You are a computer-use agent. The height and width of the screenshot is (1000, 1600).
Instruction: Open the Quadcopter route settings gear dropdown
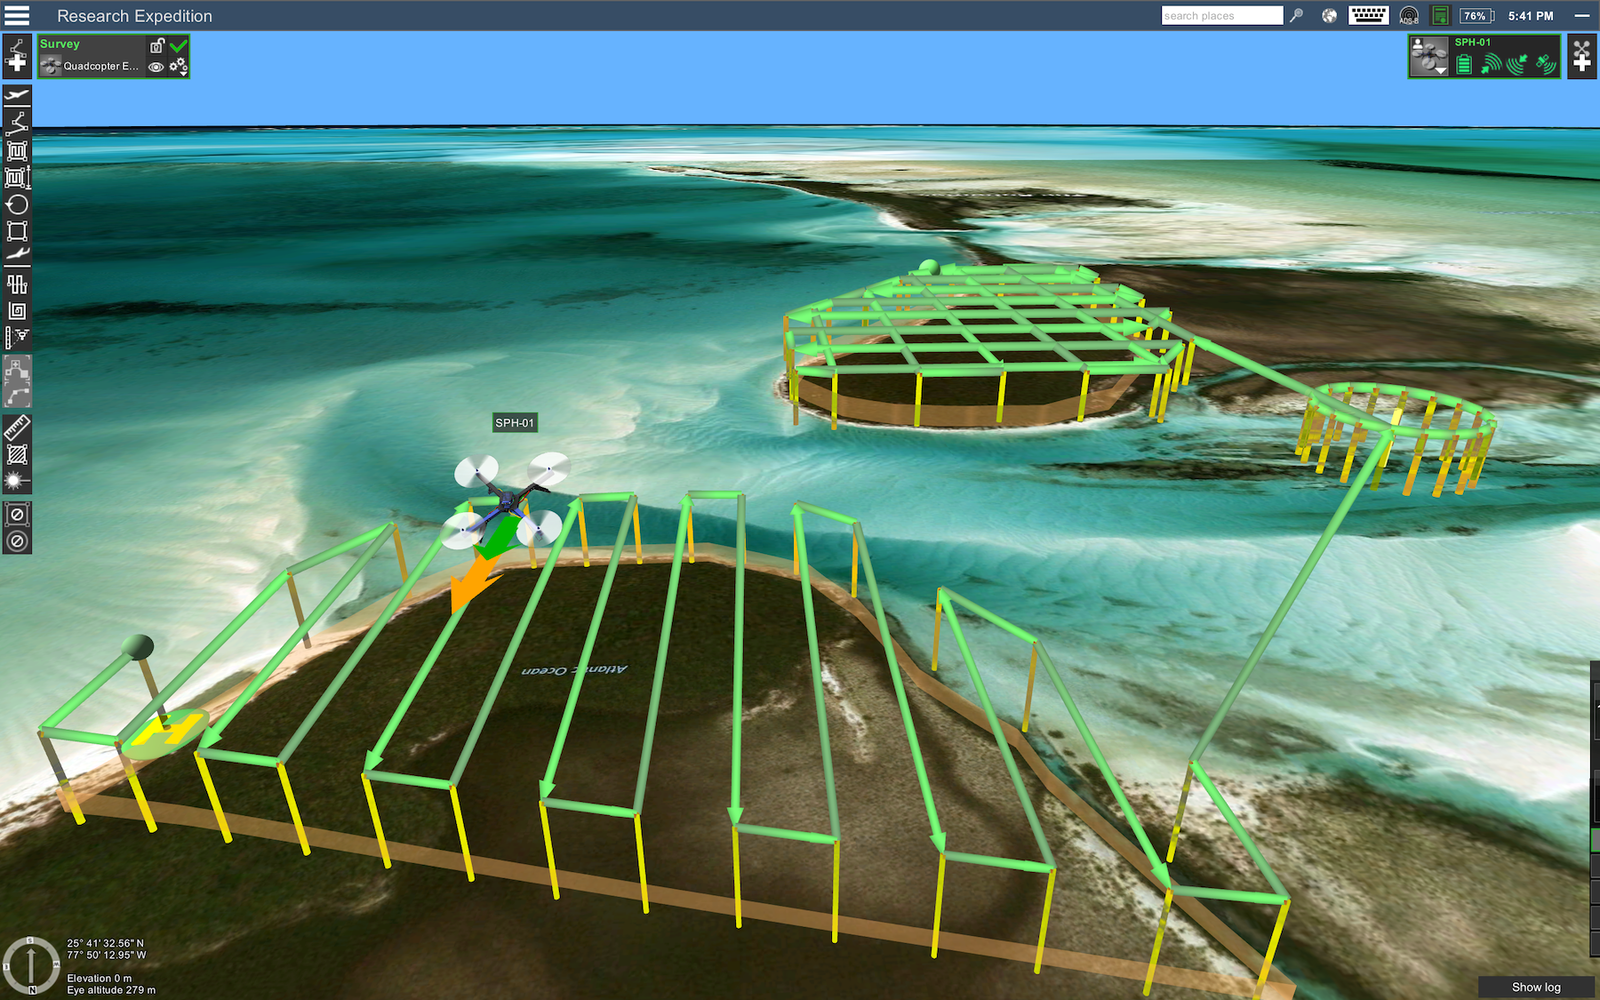(x=178, y=66)
